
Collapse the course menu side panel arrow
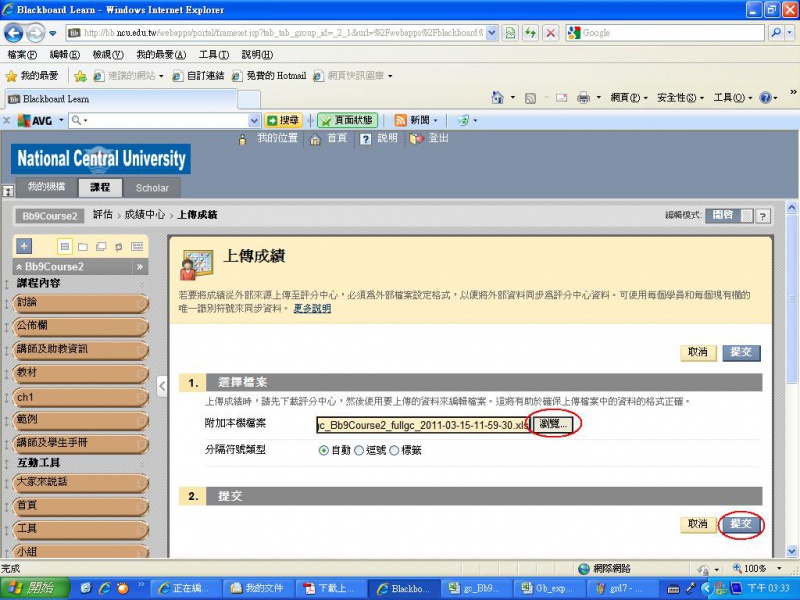pyautogui.click(x=162, y=385)
